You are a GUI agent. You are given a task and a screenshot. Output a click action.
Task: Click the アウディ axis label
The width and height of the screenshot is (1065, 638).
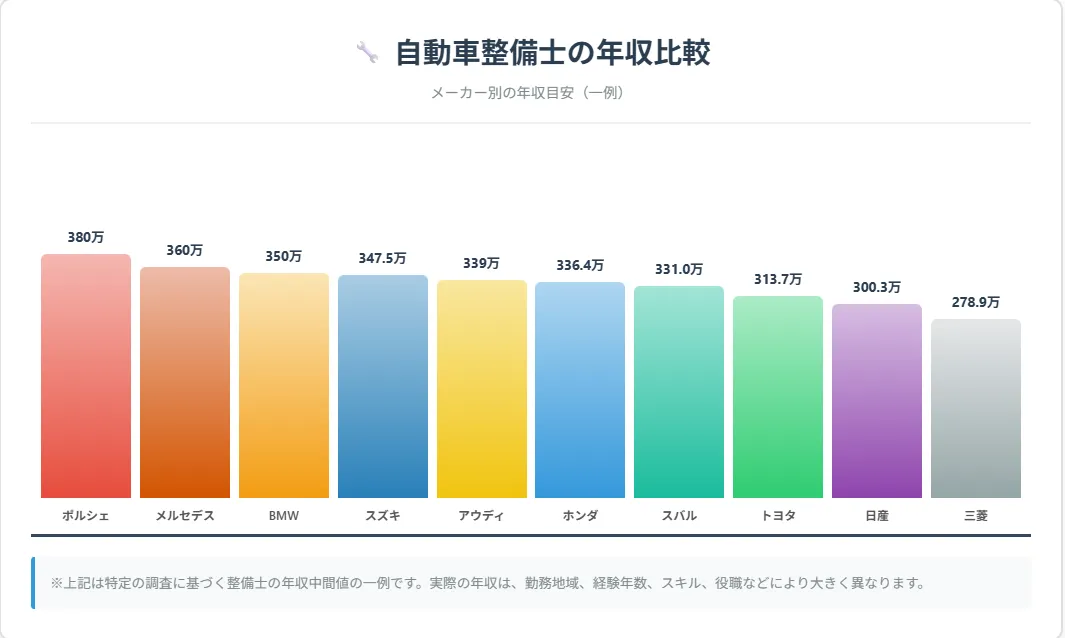(482, 516)
